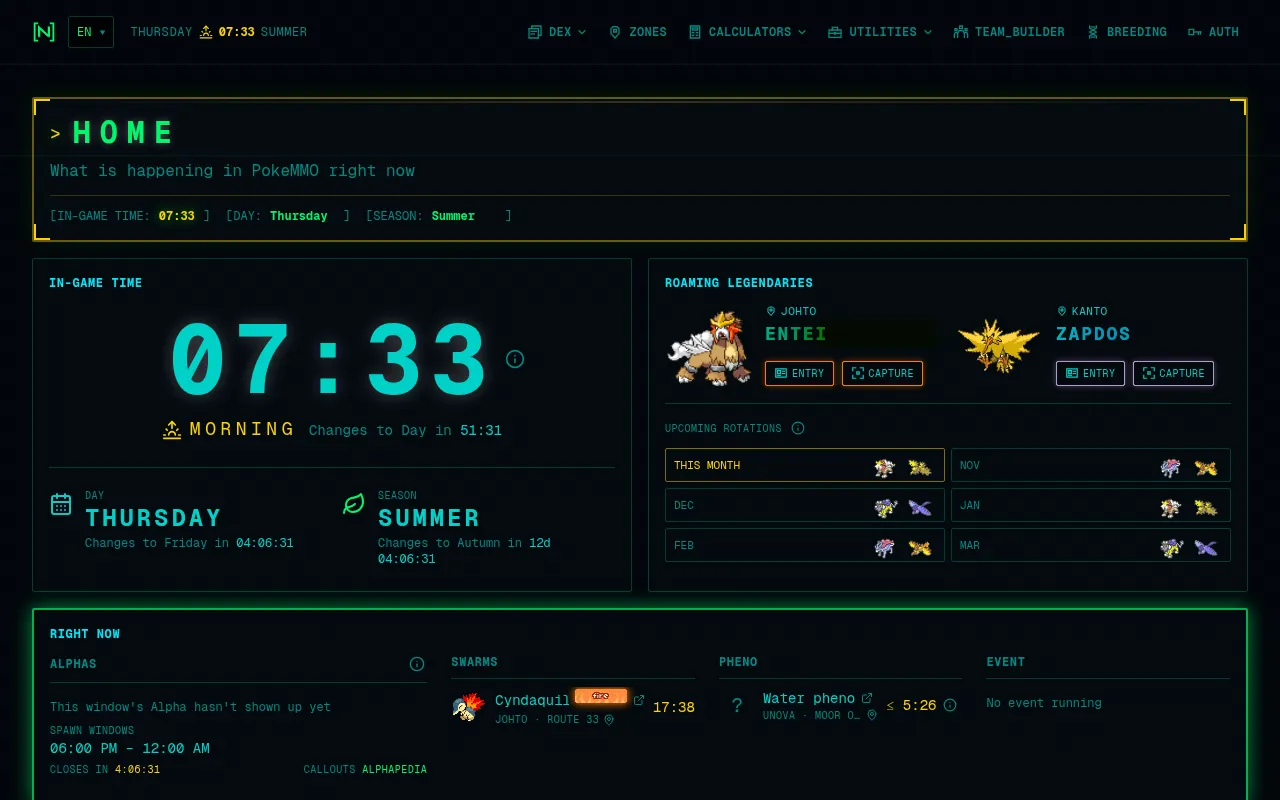Image resolution: width=1280 pixels, height=800 pixels.
Task: Click the CALCULATORS icon
Action: click(x=695, y=32)
